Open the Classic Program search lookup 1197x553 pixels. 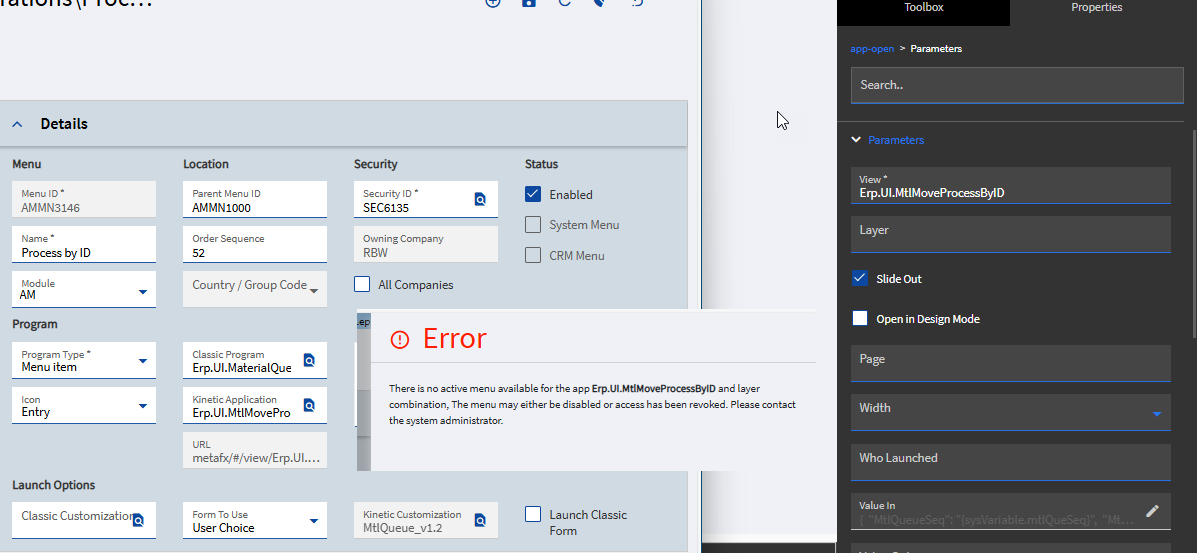point(309,361)
